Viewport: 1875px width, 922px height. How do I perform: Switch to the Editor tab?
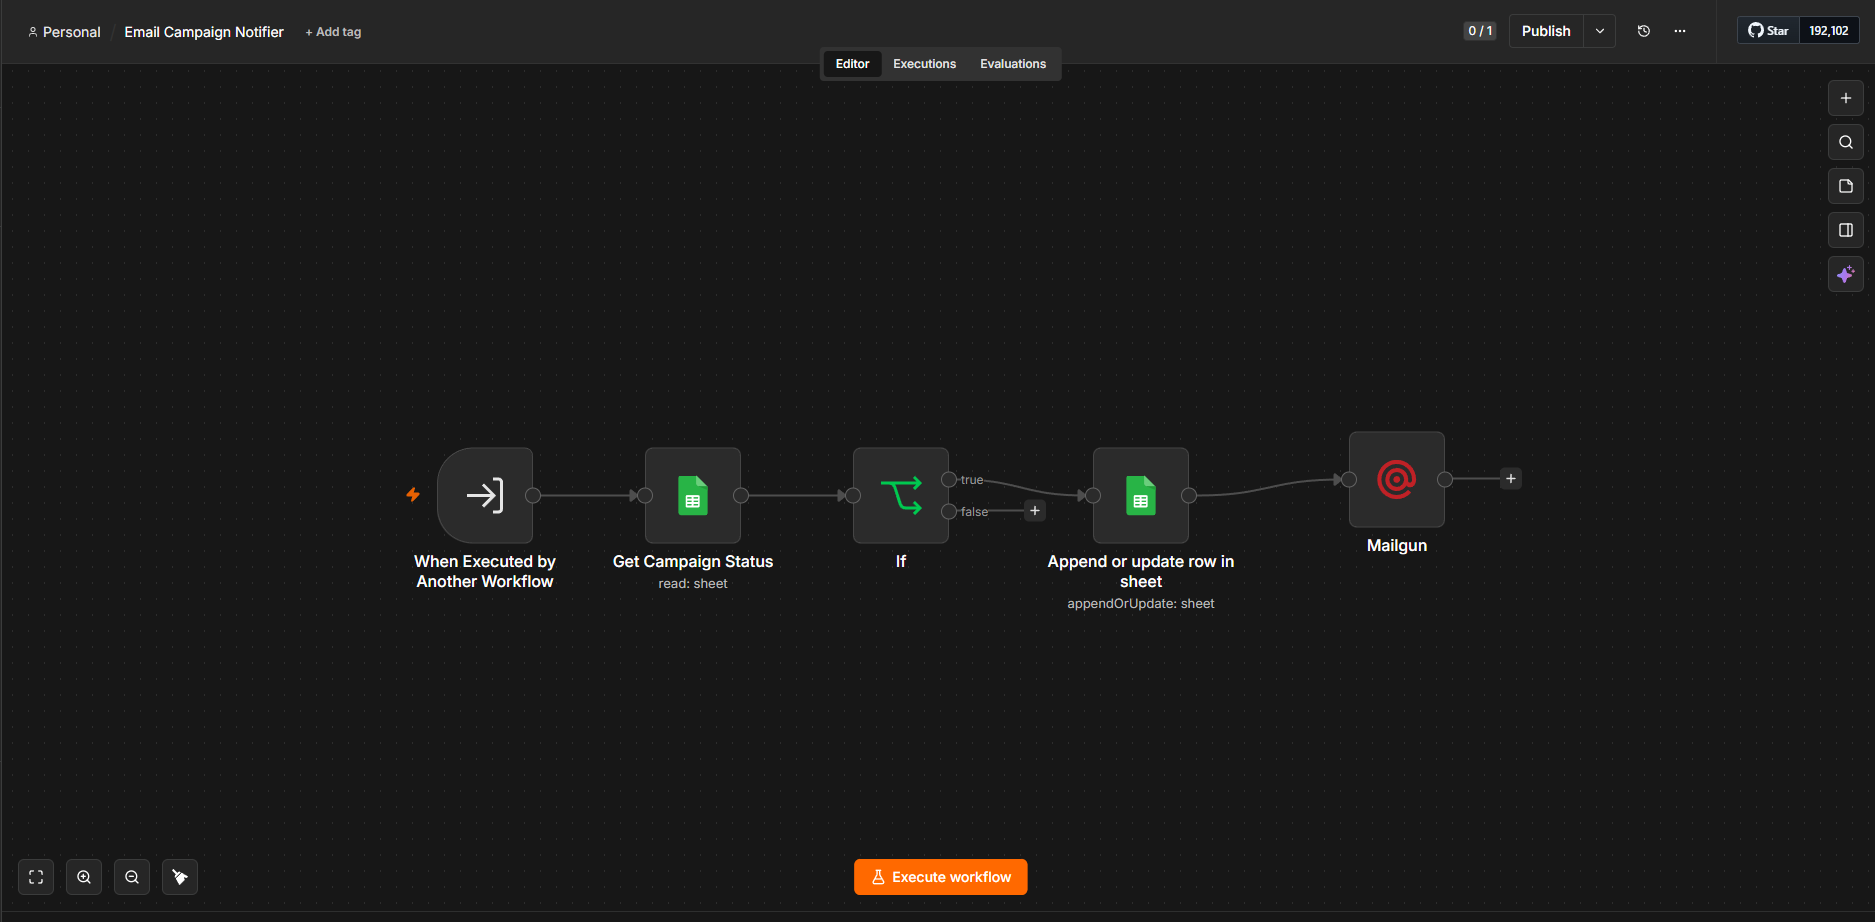coord(852,64)
